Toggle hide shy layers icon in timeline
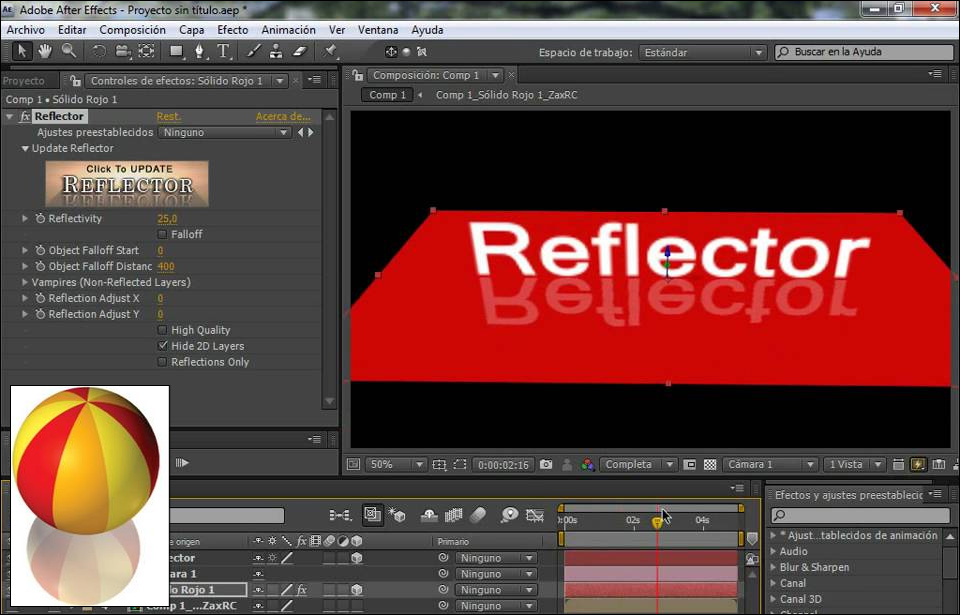 point(429,516)
